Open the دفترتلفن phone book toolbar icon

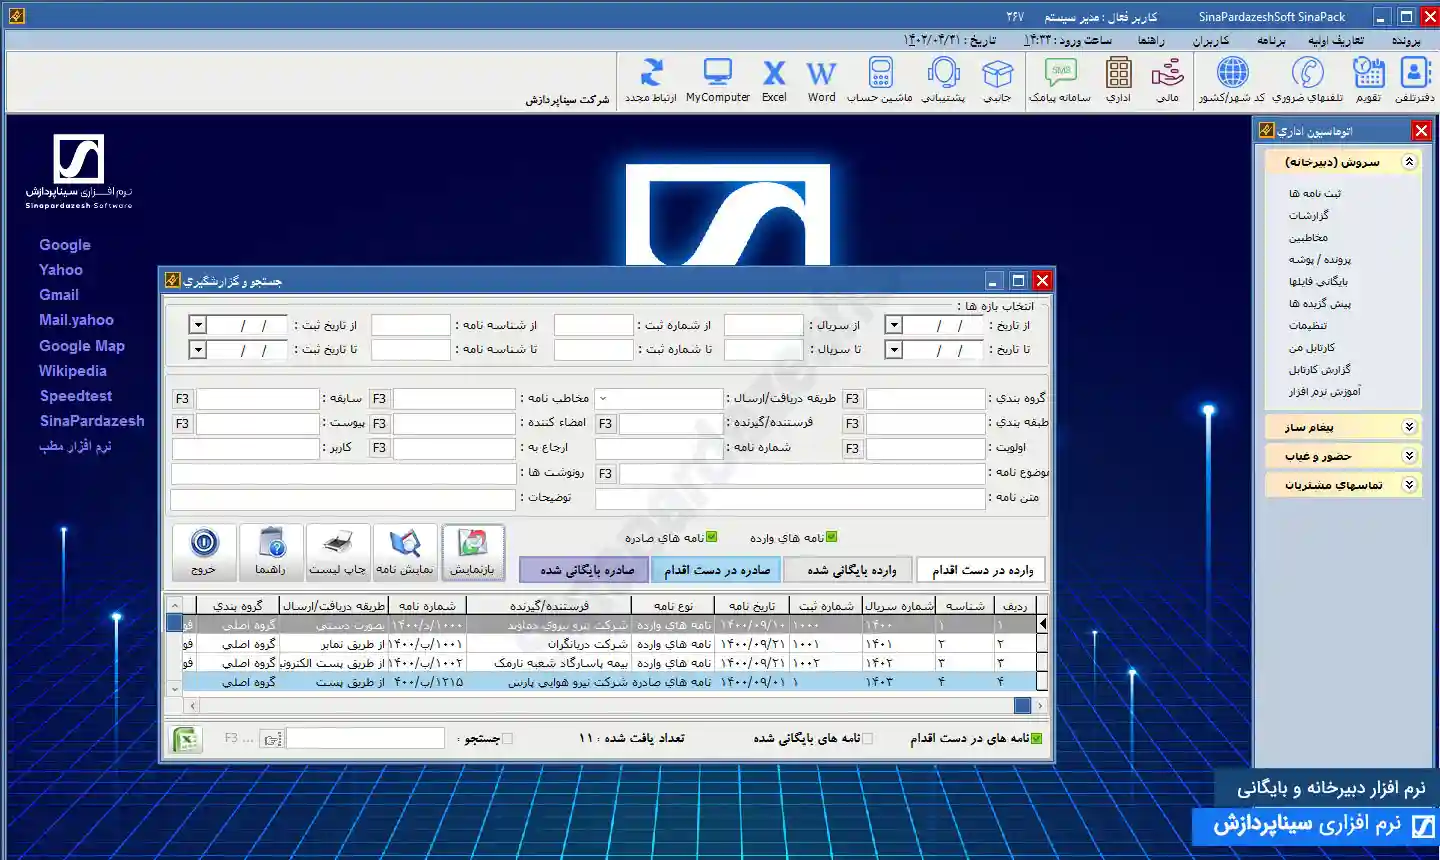[1414, 80]
